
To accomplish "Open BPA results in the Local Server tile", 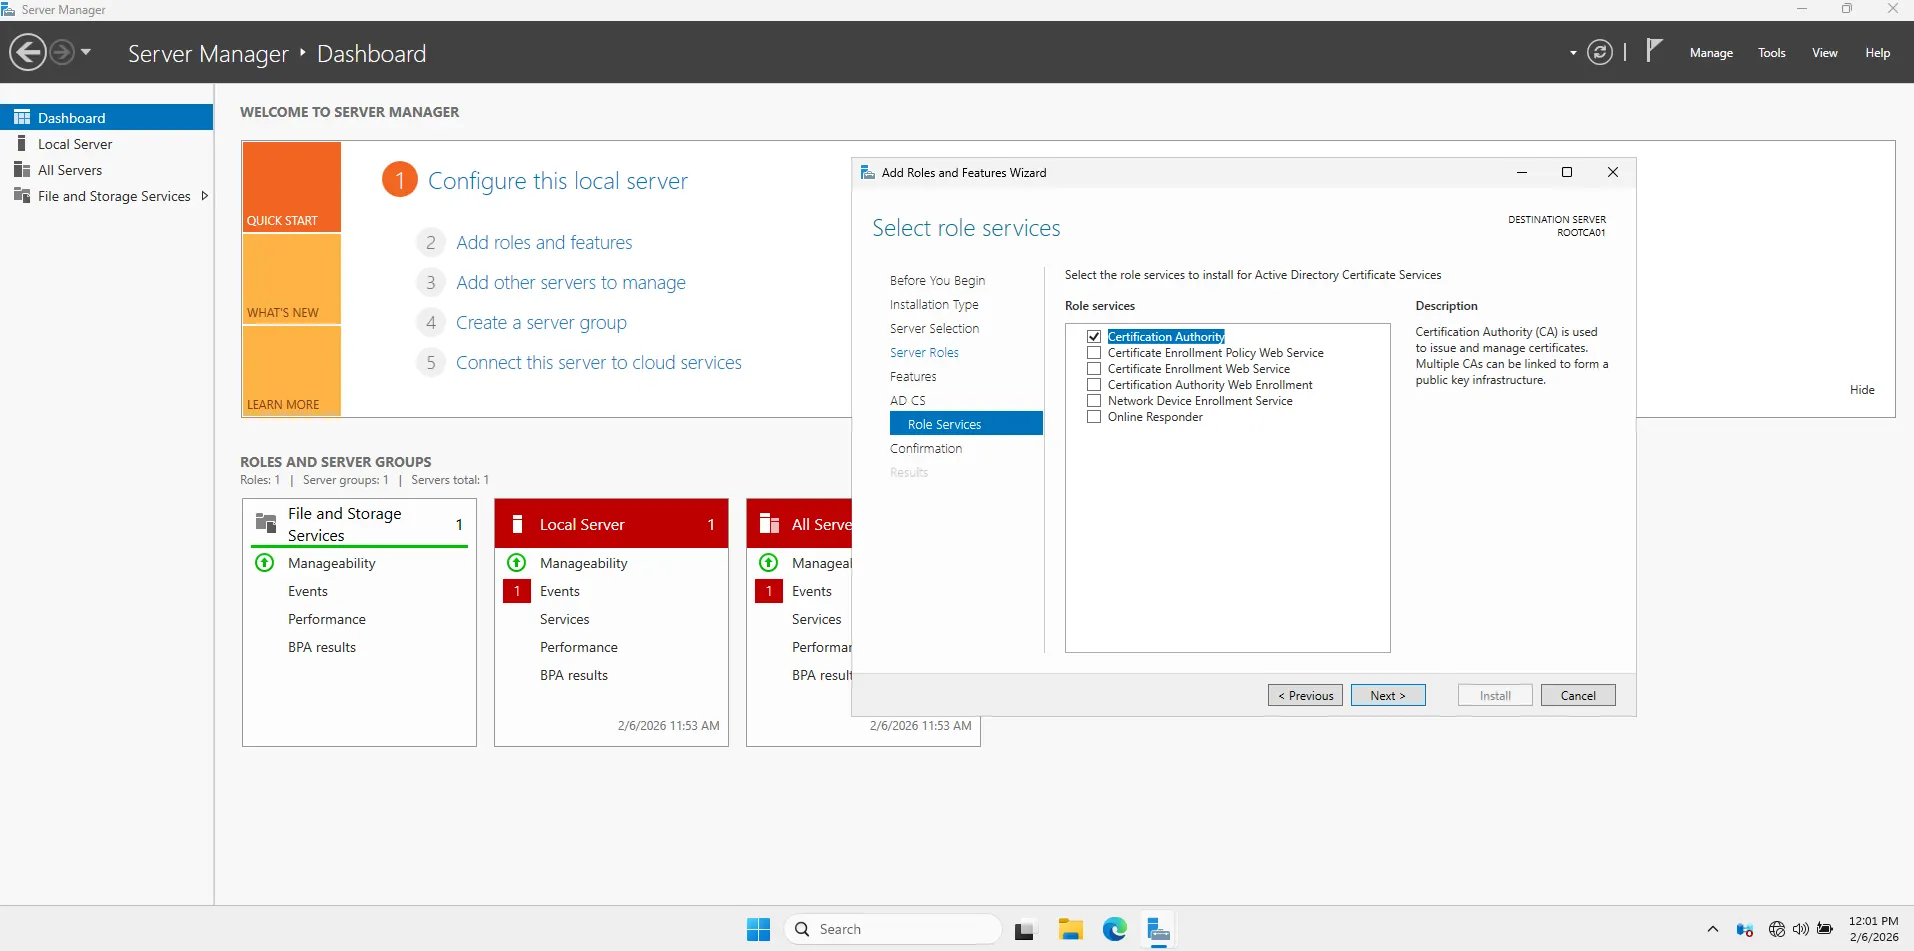I will click(574, 675).
